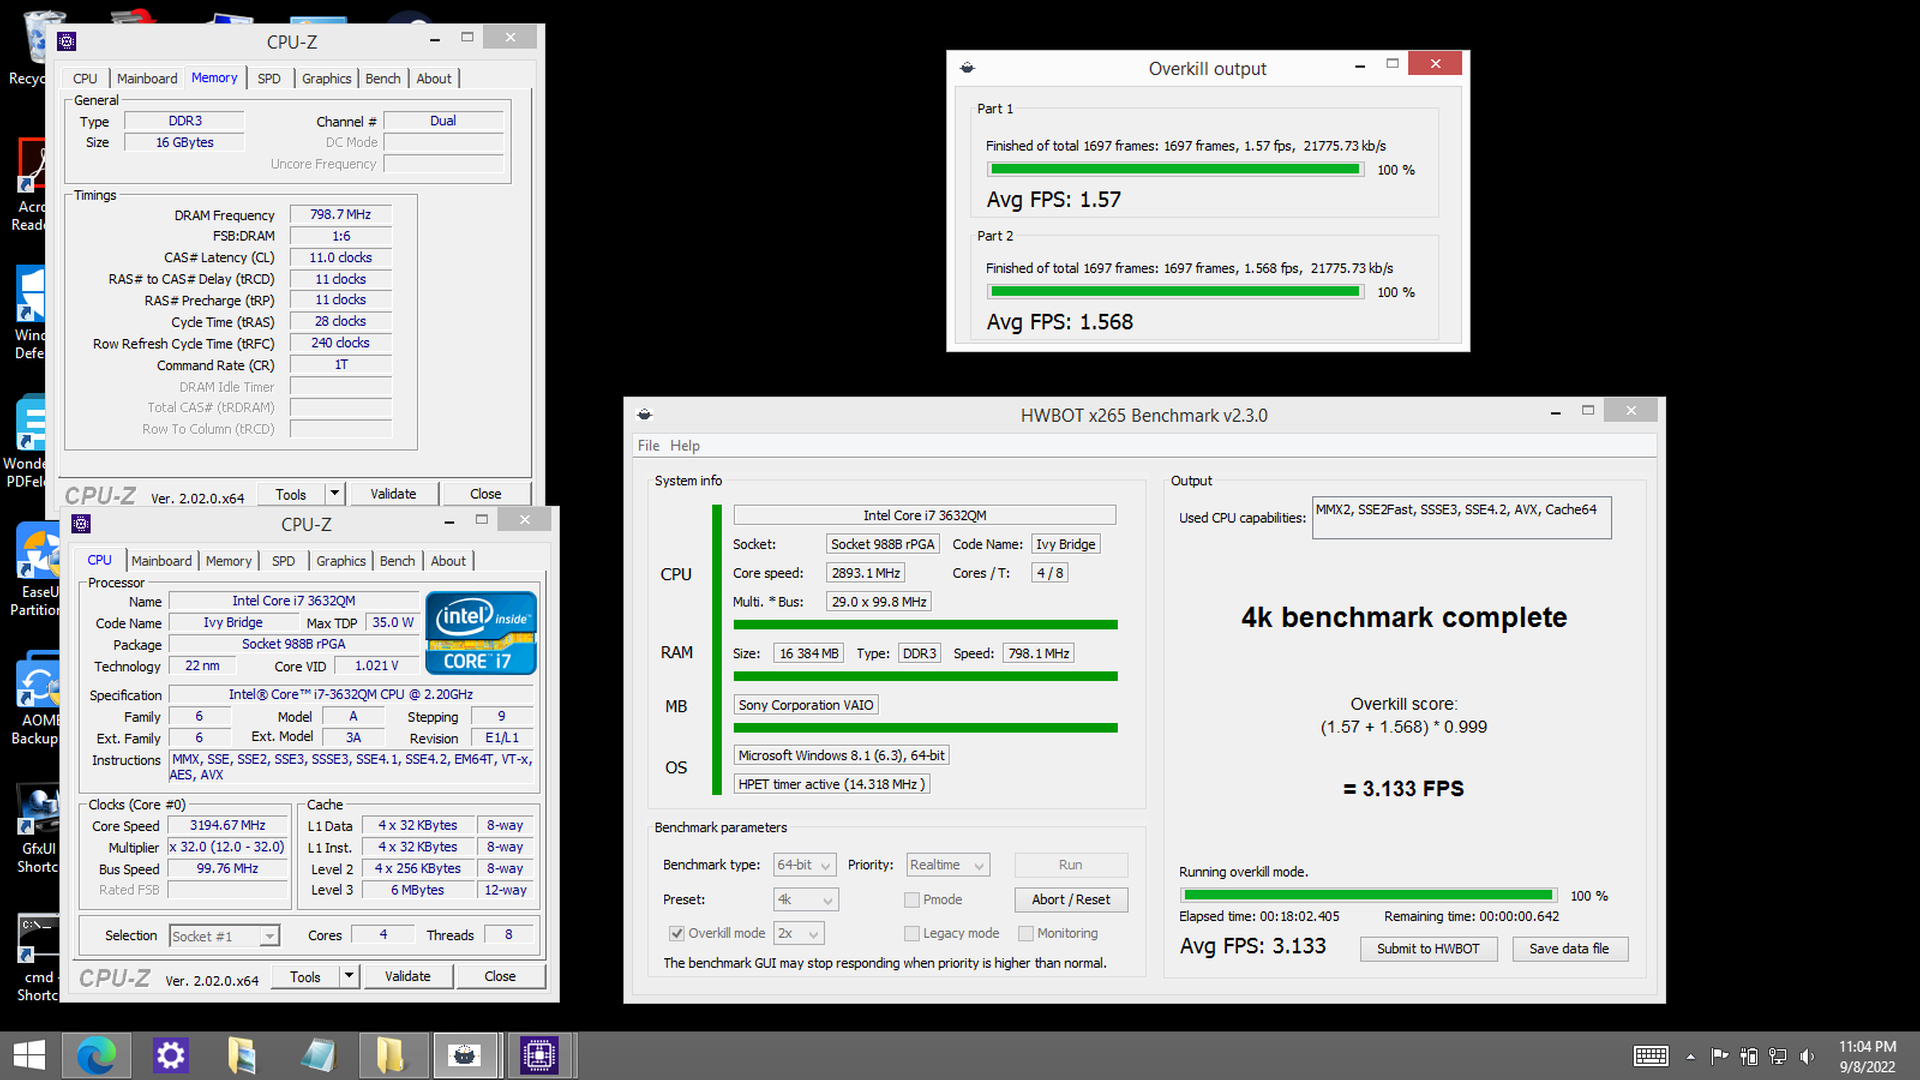Viewport: 1920px width, 1080px height.
Task: Click Used CPU capabilities text box
Action: 1461,518
